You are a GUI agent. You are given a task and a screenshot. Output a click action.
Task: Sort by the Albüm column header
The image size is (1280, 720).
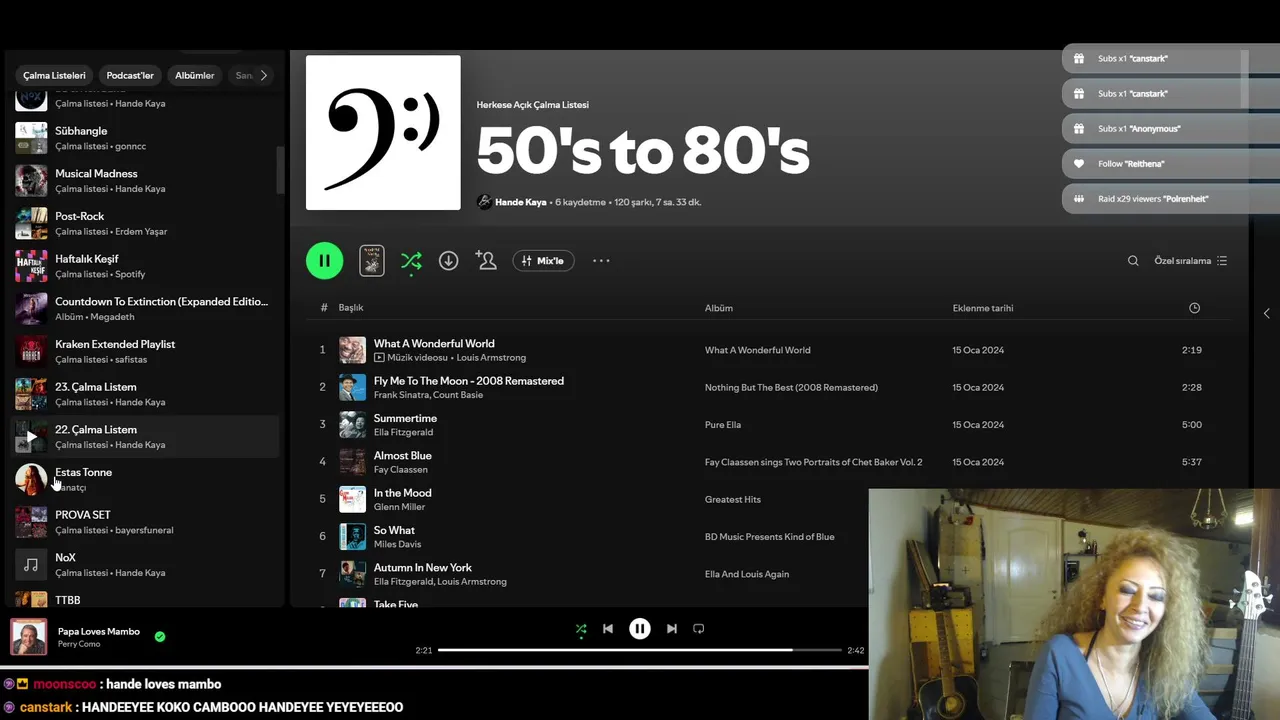[719, 308]
